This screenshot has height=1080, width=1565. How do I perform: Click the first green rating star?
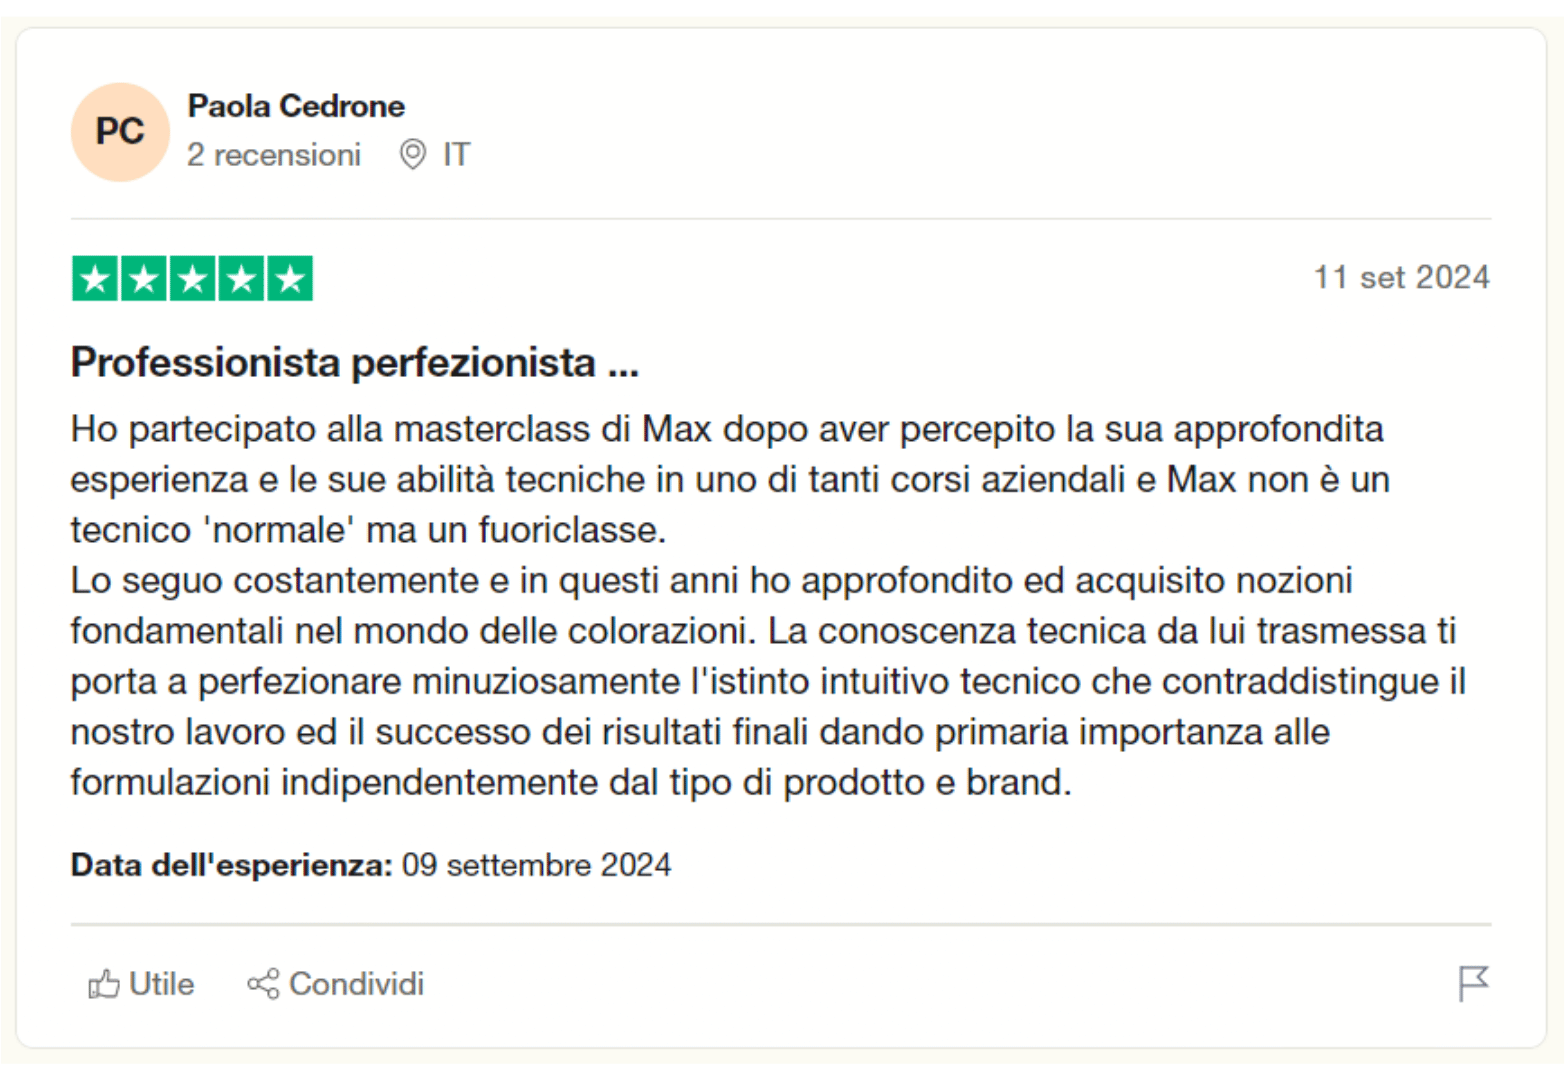tap(95, 279)
